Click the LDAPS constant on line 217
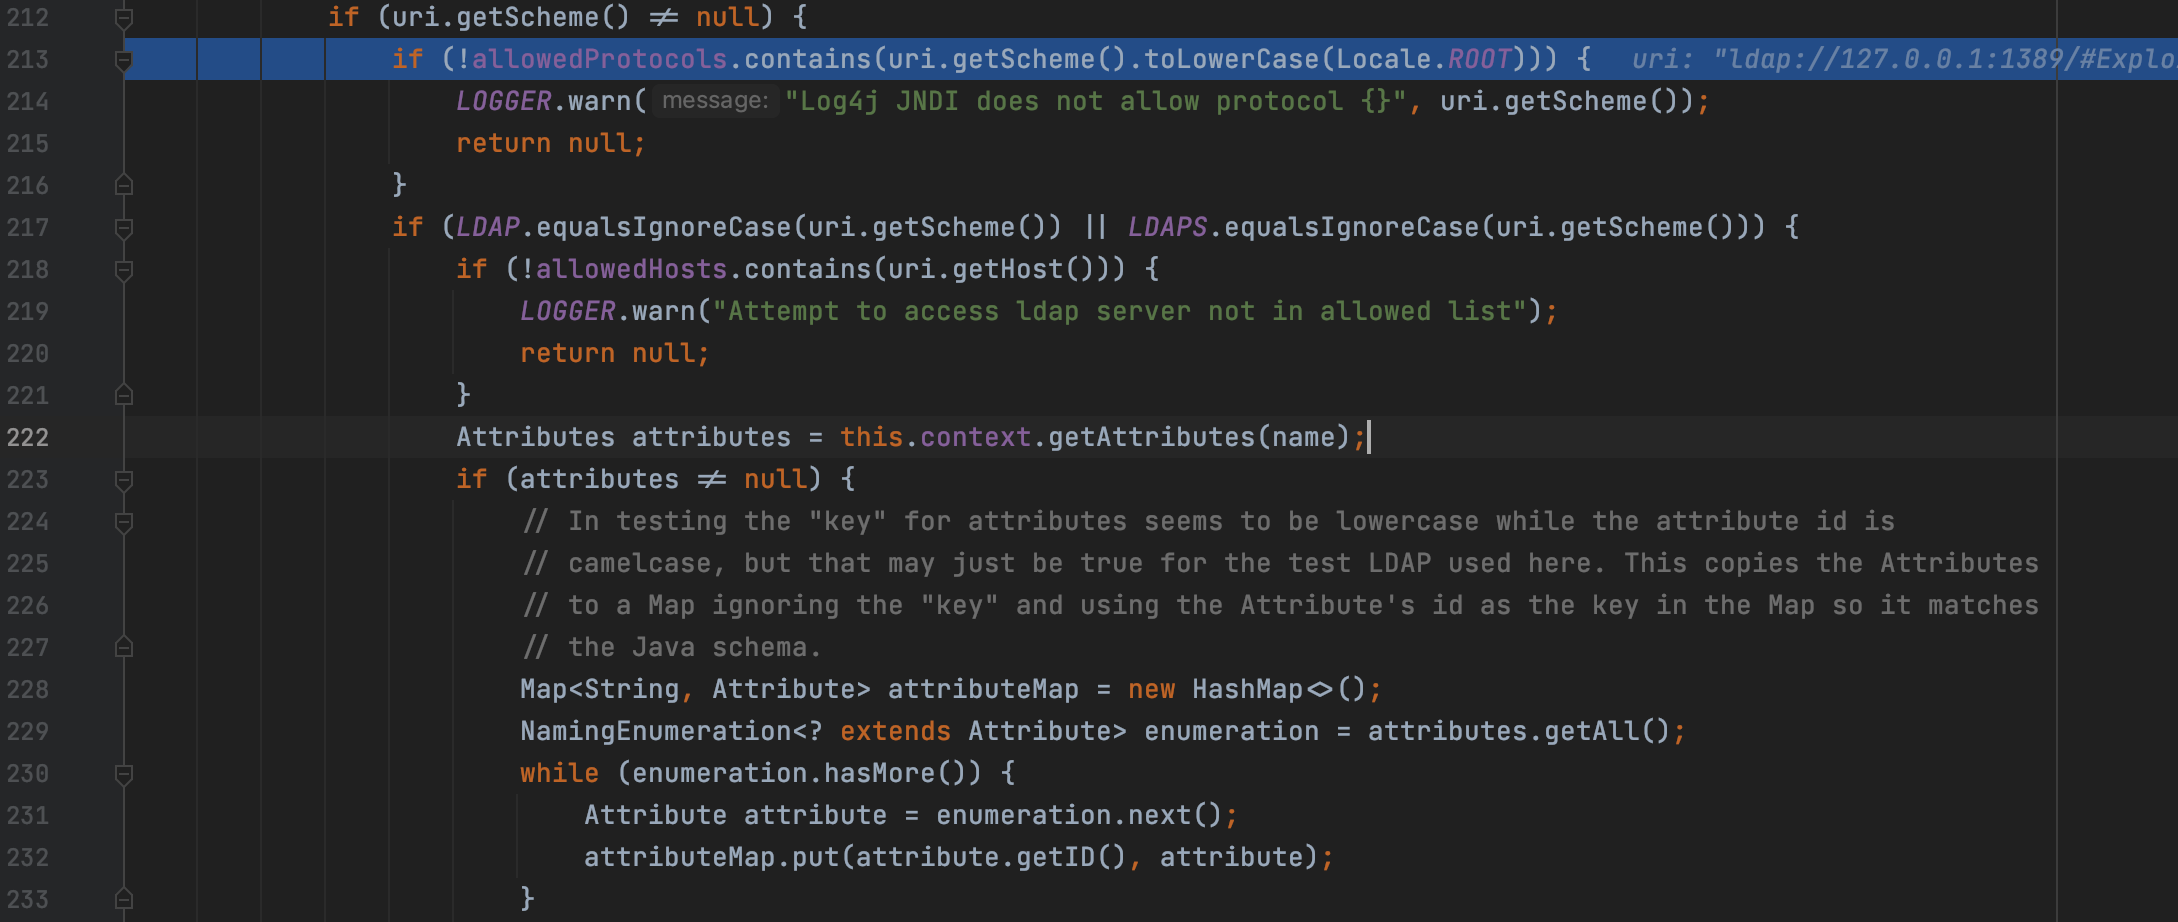The image size is (2178, 922). 1167,227
